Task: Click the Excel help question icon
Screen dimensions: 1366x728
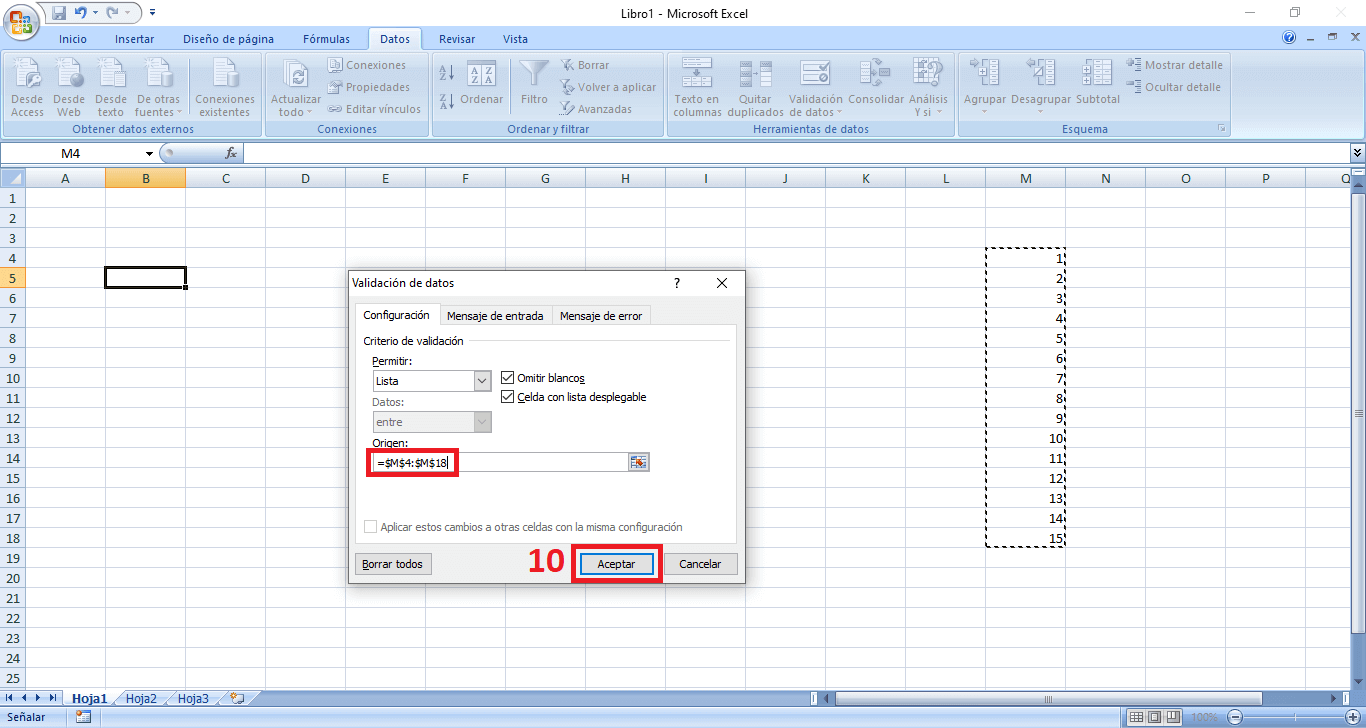Action: click(x=1289, y=38)
